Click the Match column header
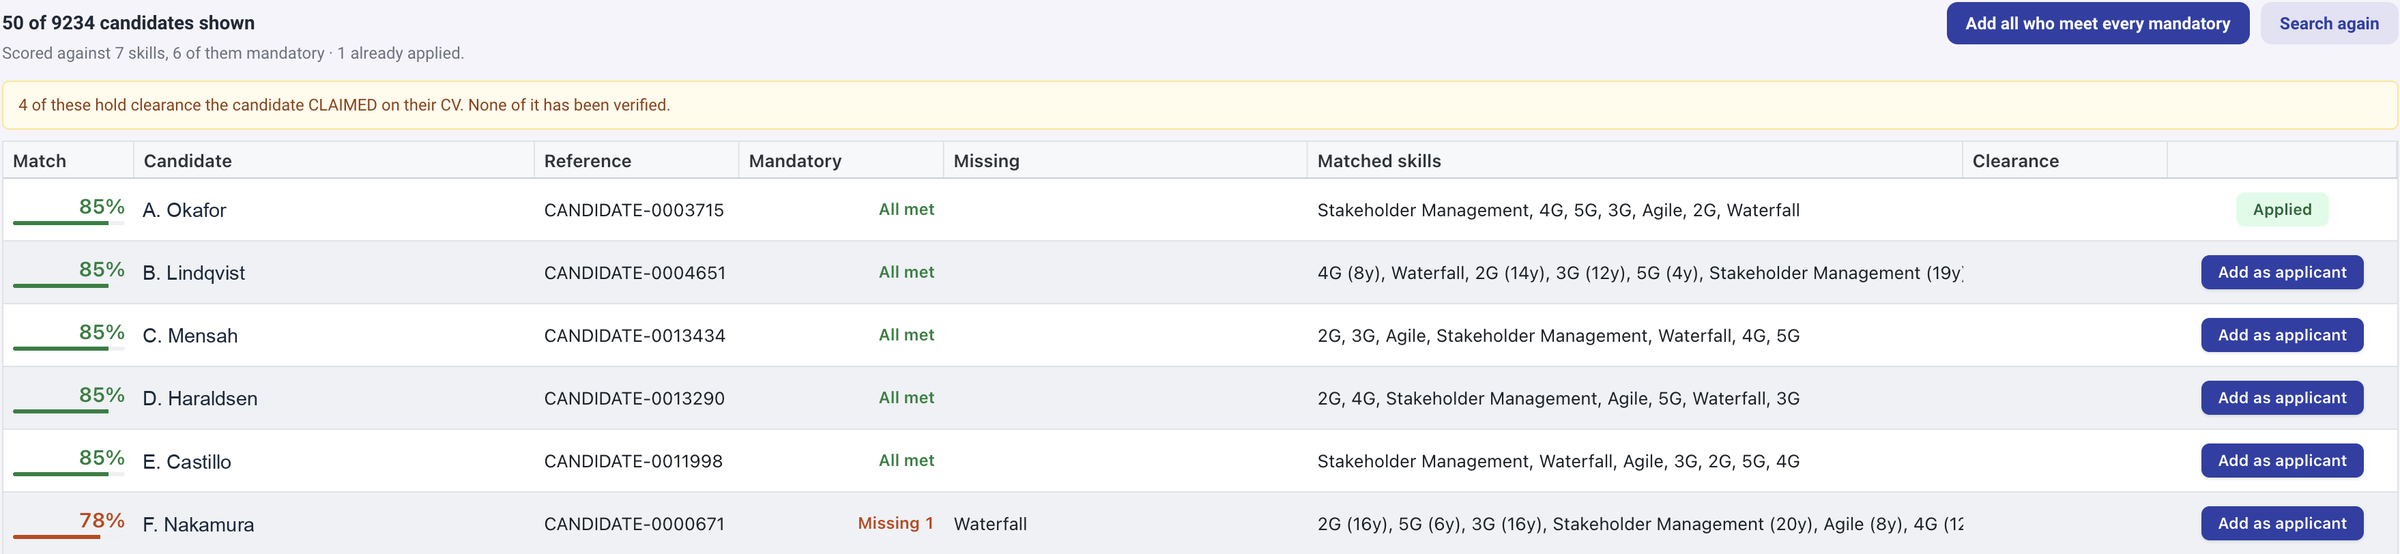The height and width of the screenshot is (554, 2400). click(68, 160)
